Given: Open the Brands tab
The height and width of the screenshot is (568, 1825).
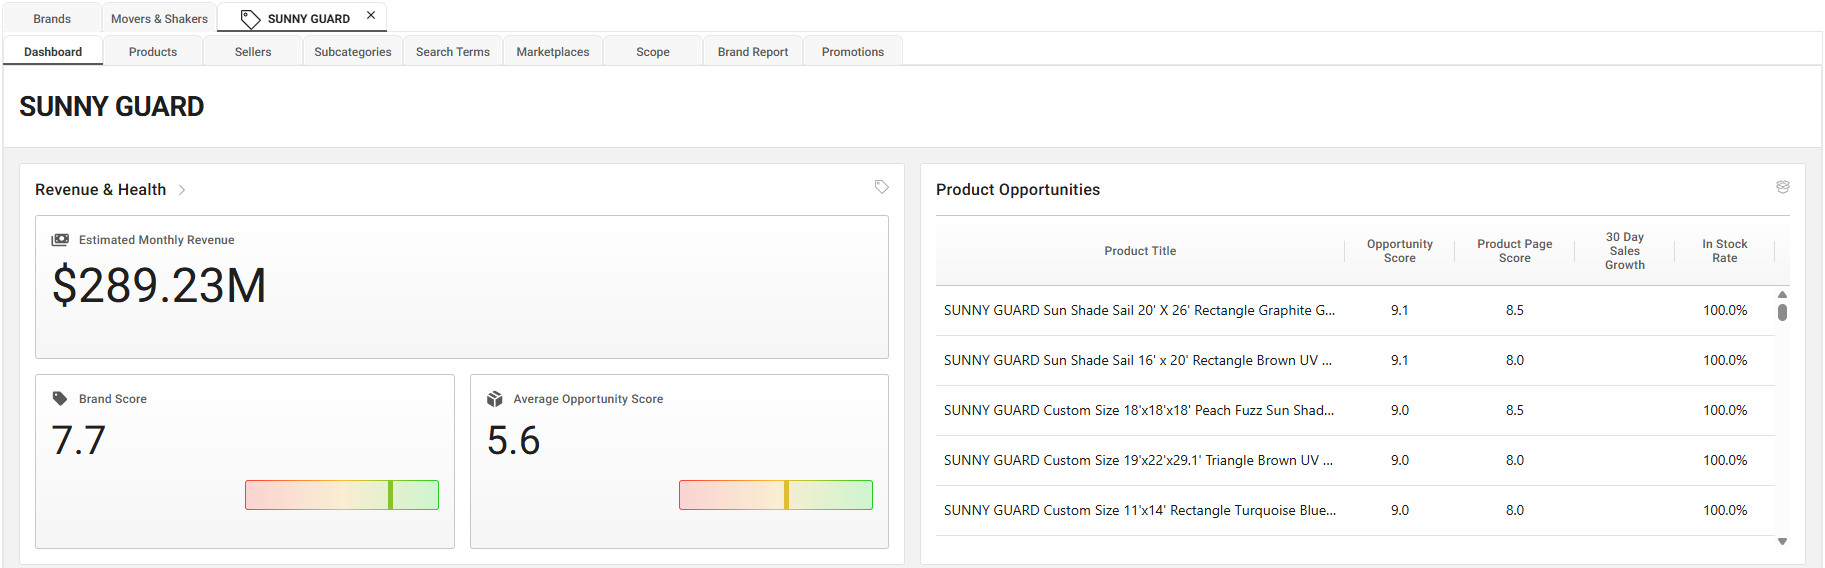Looking at the screenshot, I should pos(52,19).
